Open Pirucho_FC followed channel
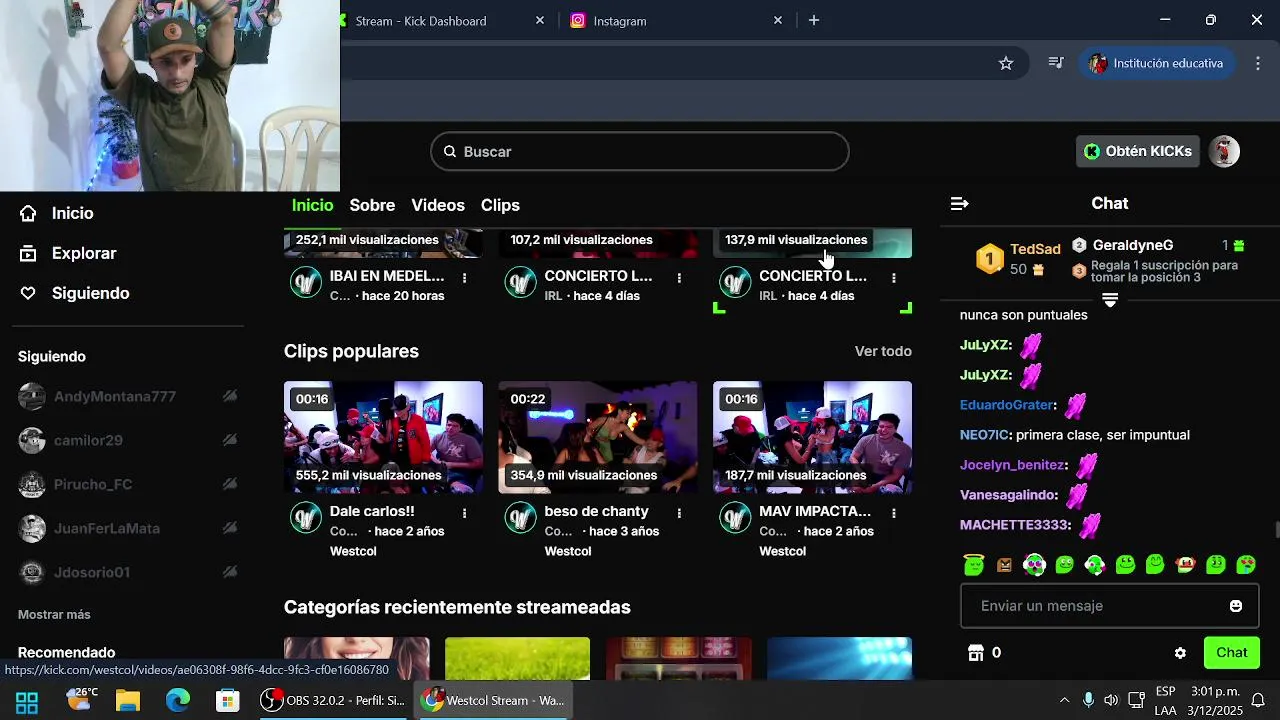The height and width of the screenshot is (720, 1280). tap(130, 485)
